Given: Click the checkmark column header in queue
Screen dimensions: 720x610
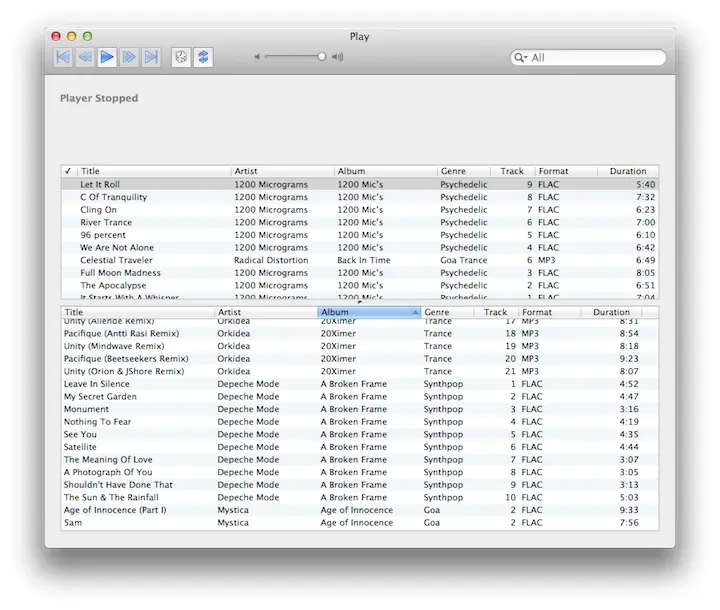Looking at the screenshot, I should 68,171.
